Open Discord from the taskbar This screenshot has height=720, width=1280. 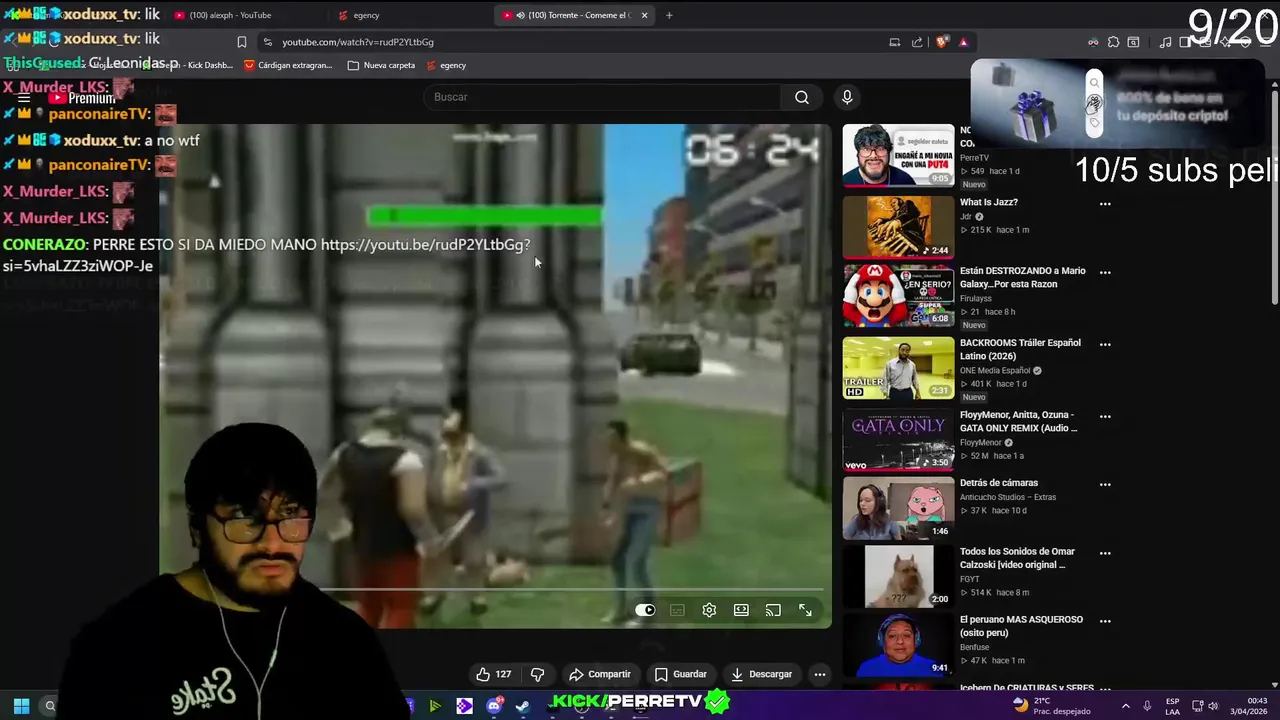pyautogui.click(x=494, y=706)
